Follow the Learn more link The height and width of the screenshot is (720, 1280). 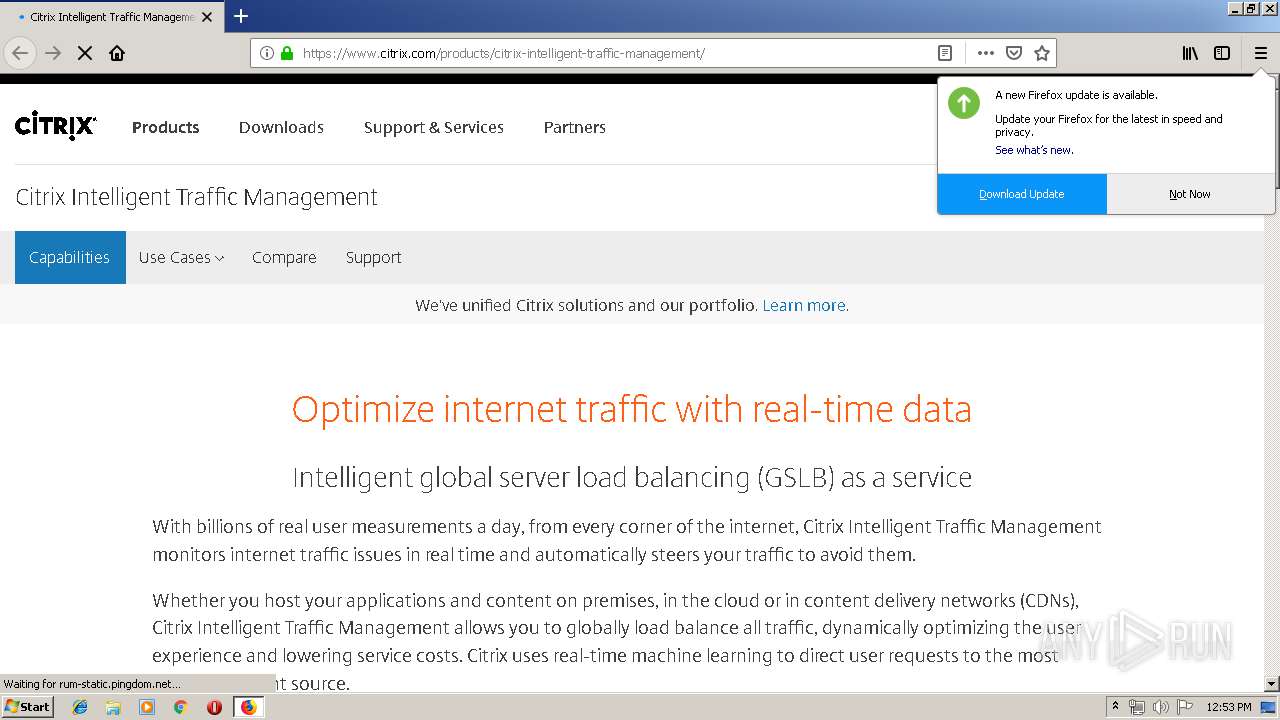(805, 305)
